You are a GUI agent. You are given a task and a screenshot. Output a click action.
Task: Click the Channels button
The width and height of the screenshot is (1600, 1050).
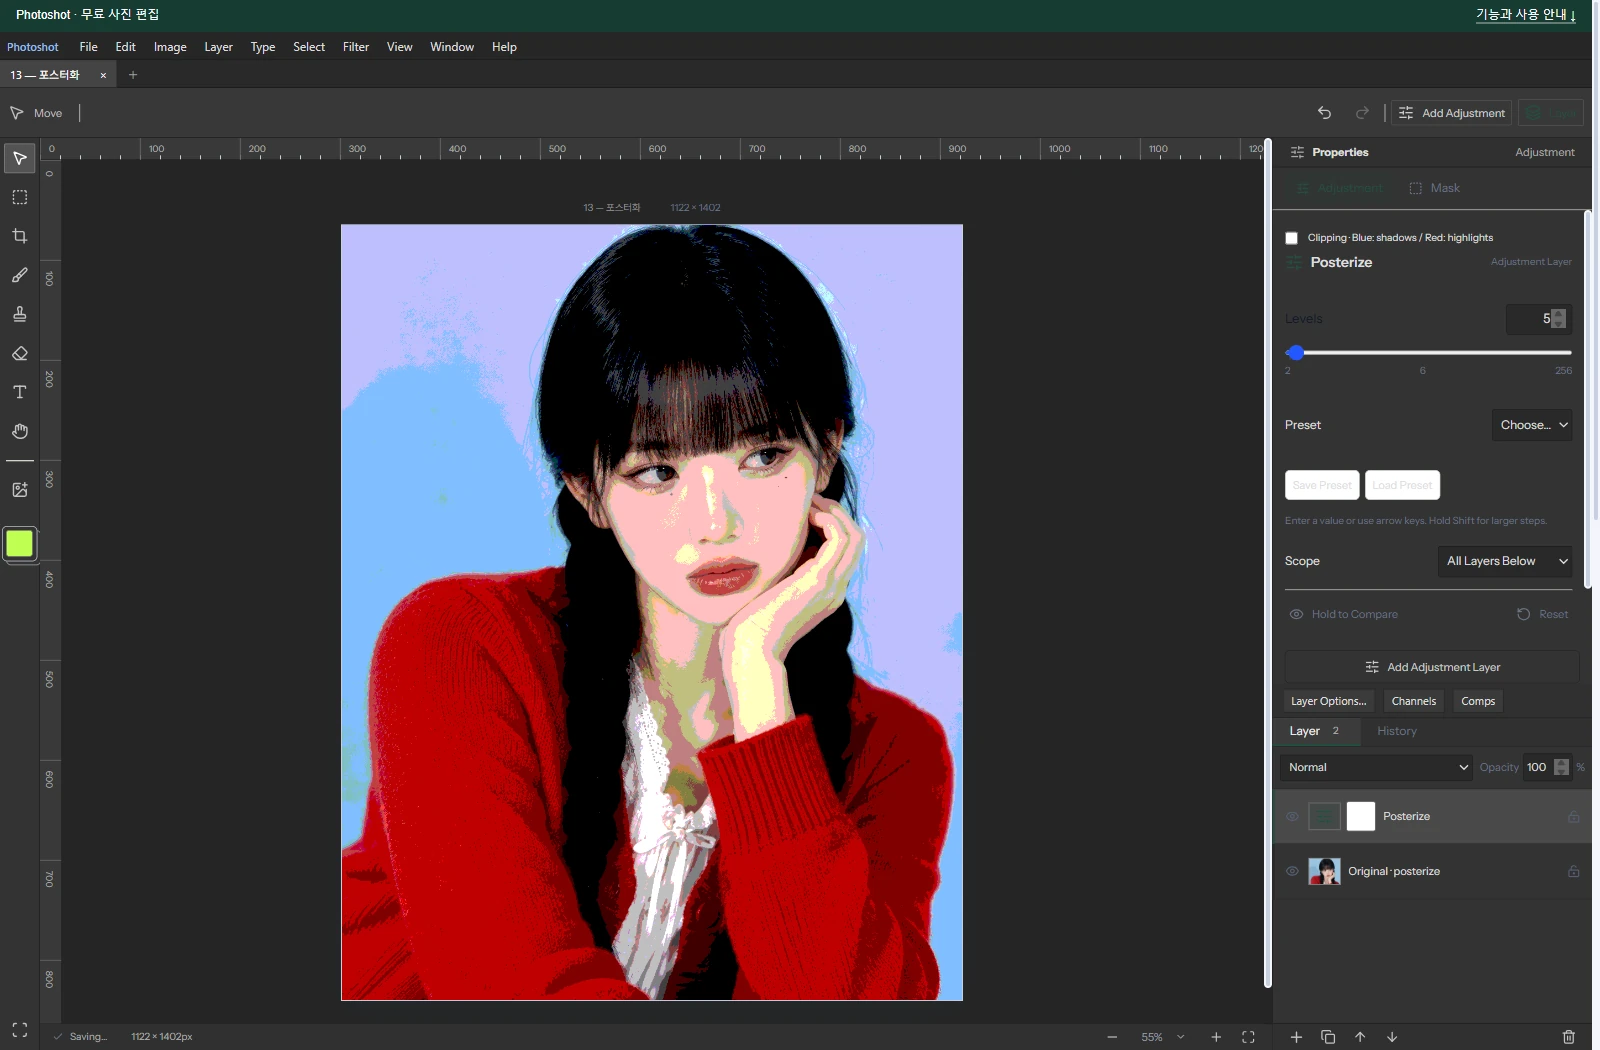pos(1414,701)
